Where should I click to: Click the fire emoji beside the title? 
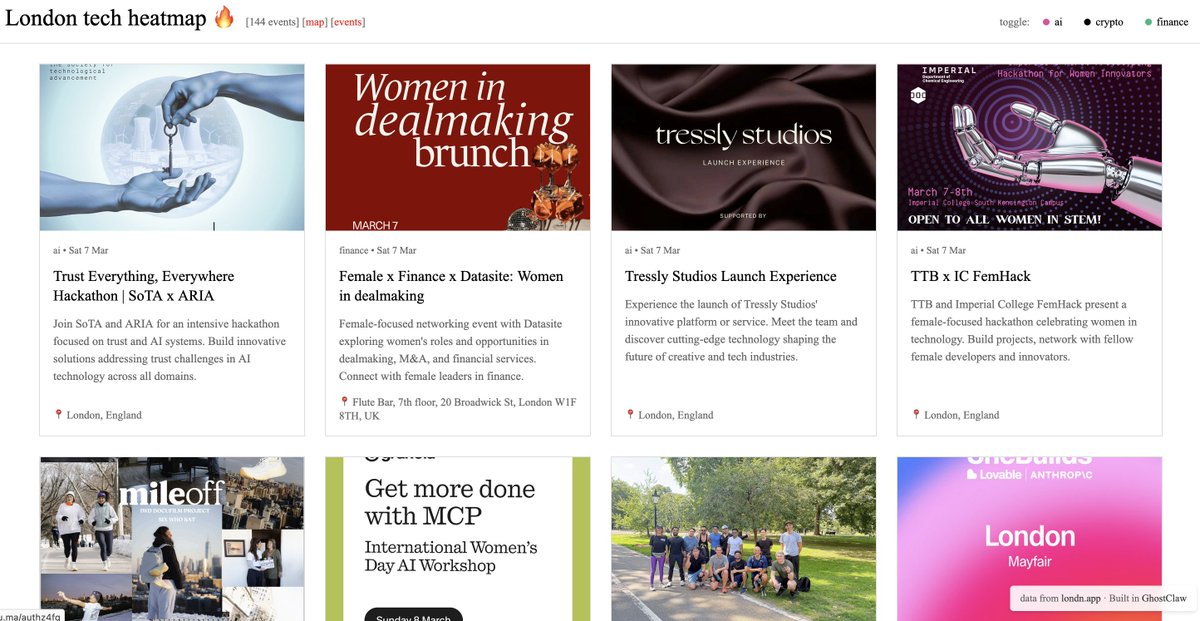pos(224,17)
